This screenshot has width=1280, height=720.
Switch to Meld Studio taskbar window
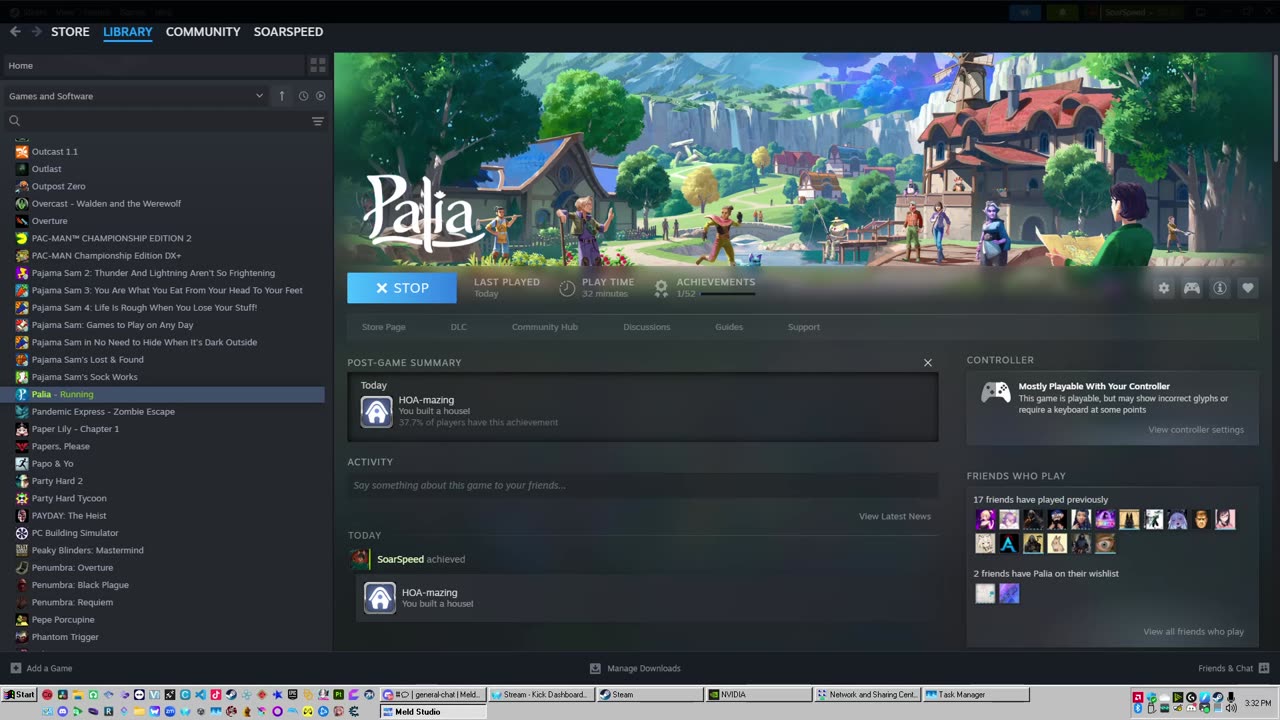point(433,712)
